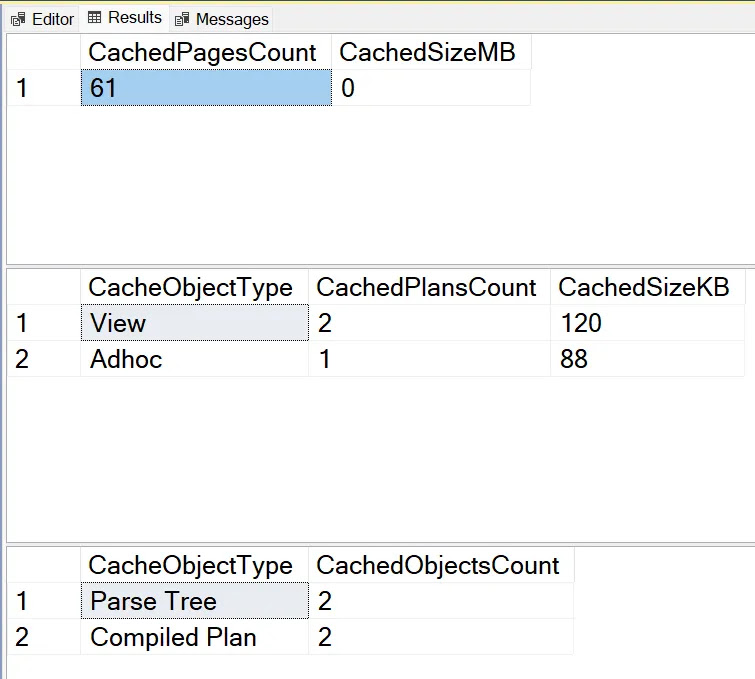This screenshot has width=755, height=679.
Task: Select the View cell
Action: point(195,323)
